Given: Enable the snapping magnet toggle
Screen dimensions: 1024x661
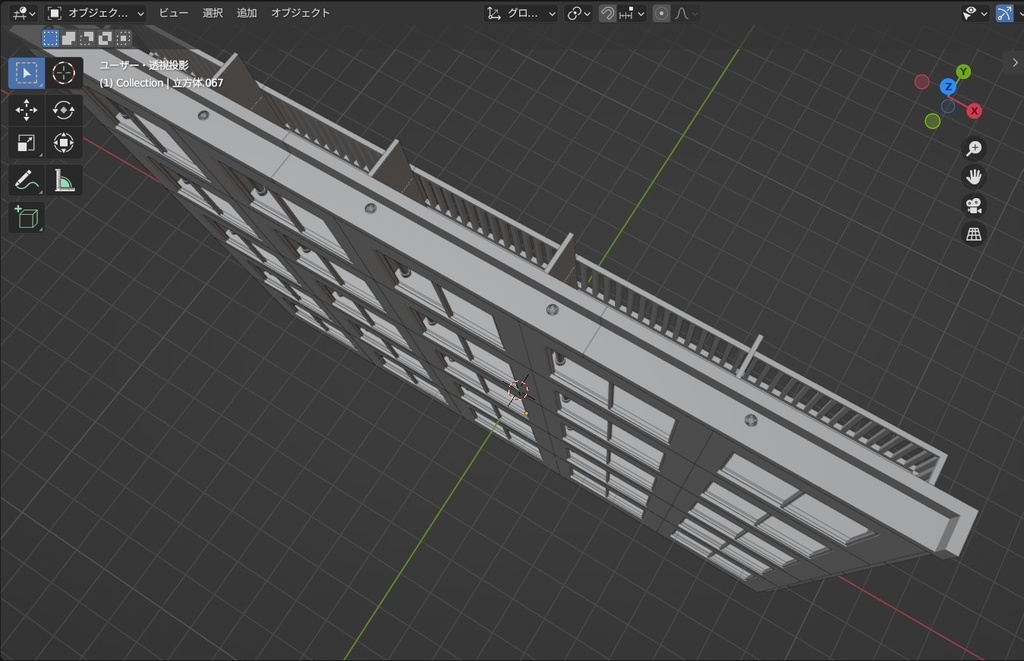Looking at the screenshot, I should 607,13.
